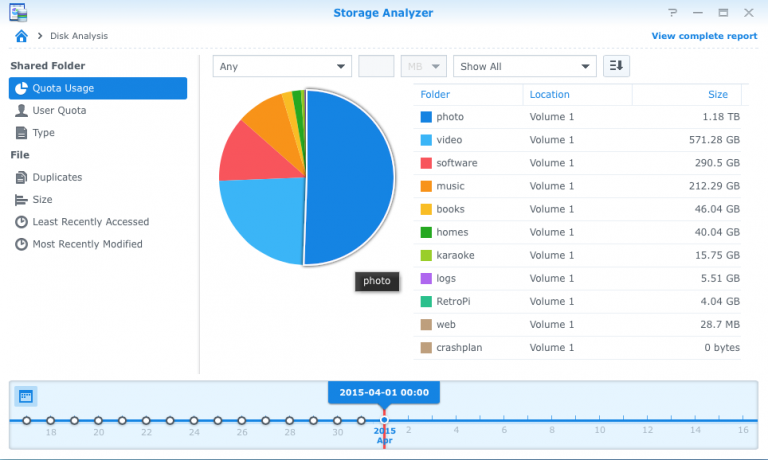Image resolution: width=768 pixels, height=460 pixels.
Task: Click the home icon in breadcrumb
Action: pos(21,36)
